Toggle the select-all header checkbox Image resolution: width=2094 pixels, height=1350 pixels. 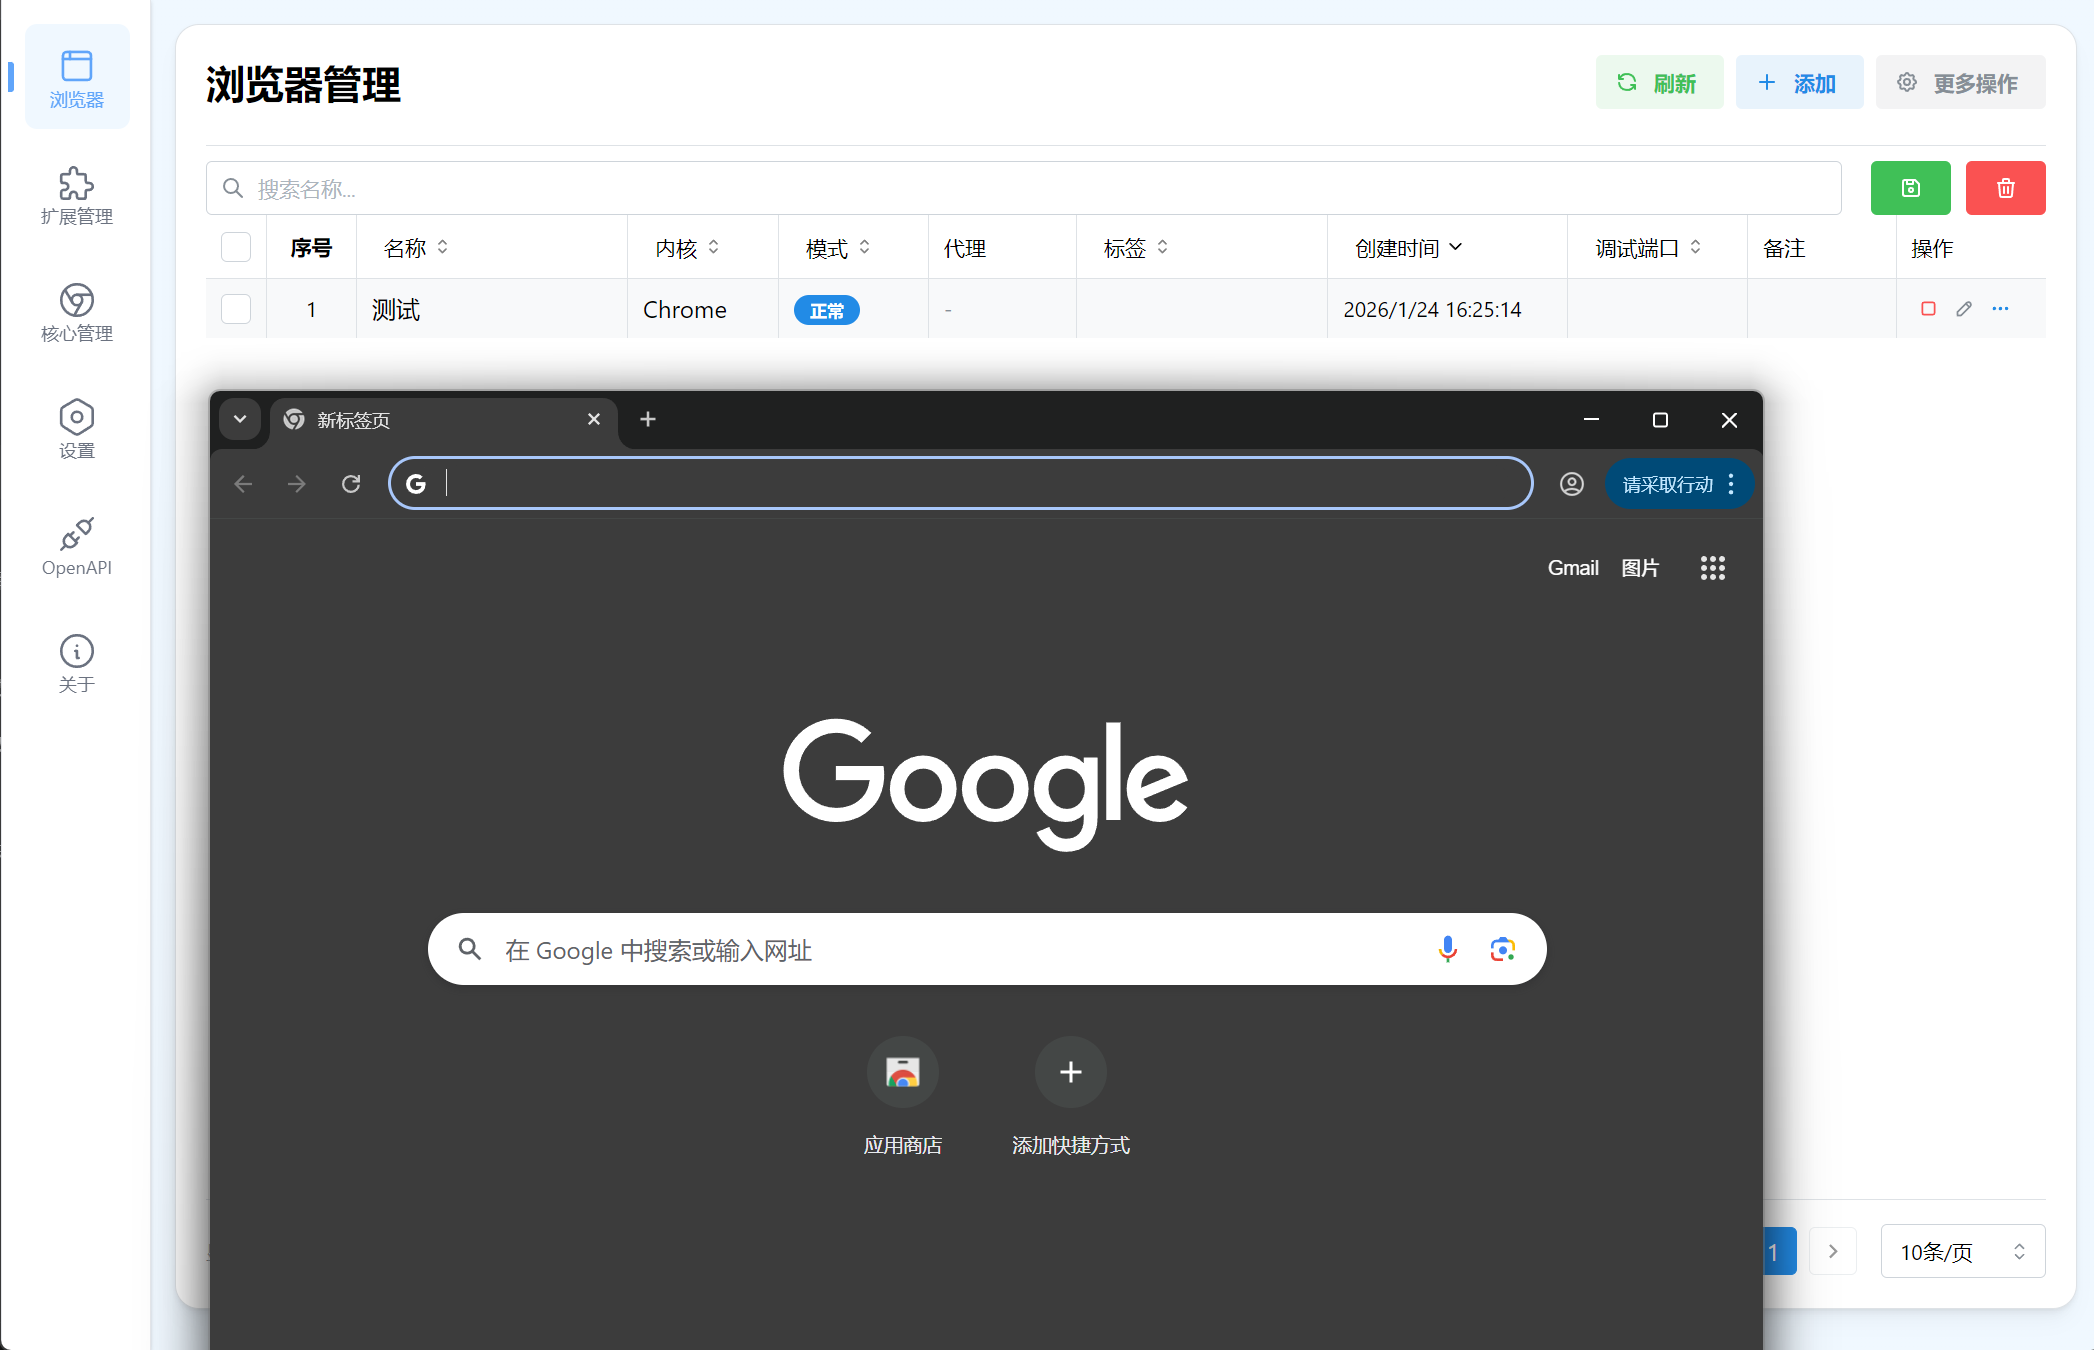(x=236, y=247)
